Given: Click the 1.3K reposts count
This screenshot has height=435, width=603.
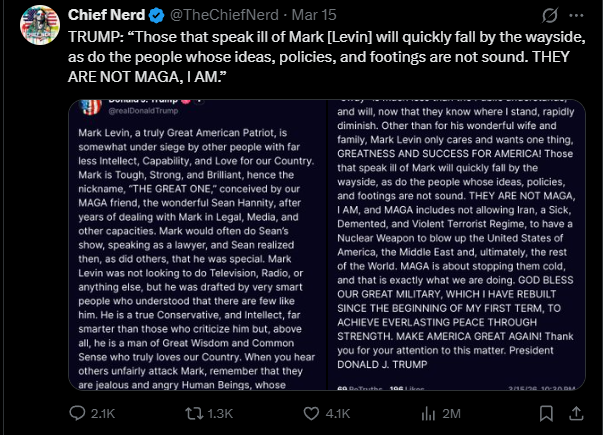Looking at the screenshot, I should tap(219, 413).
